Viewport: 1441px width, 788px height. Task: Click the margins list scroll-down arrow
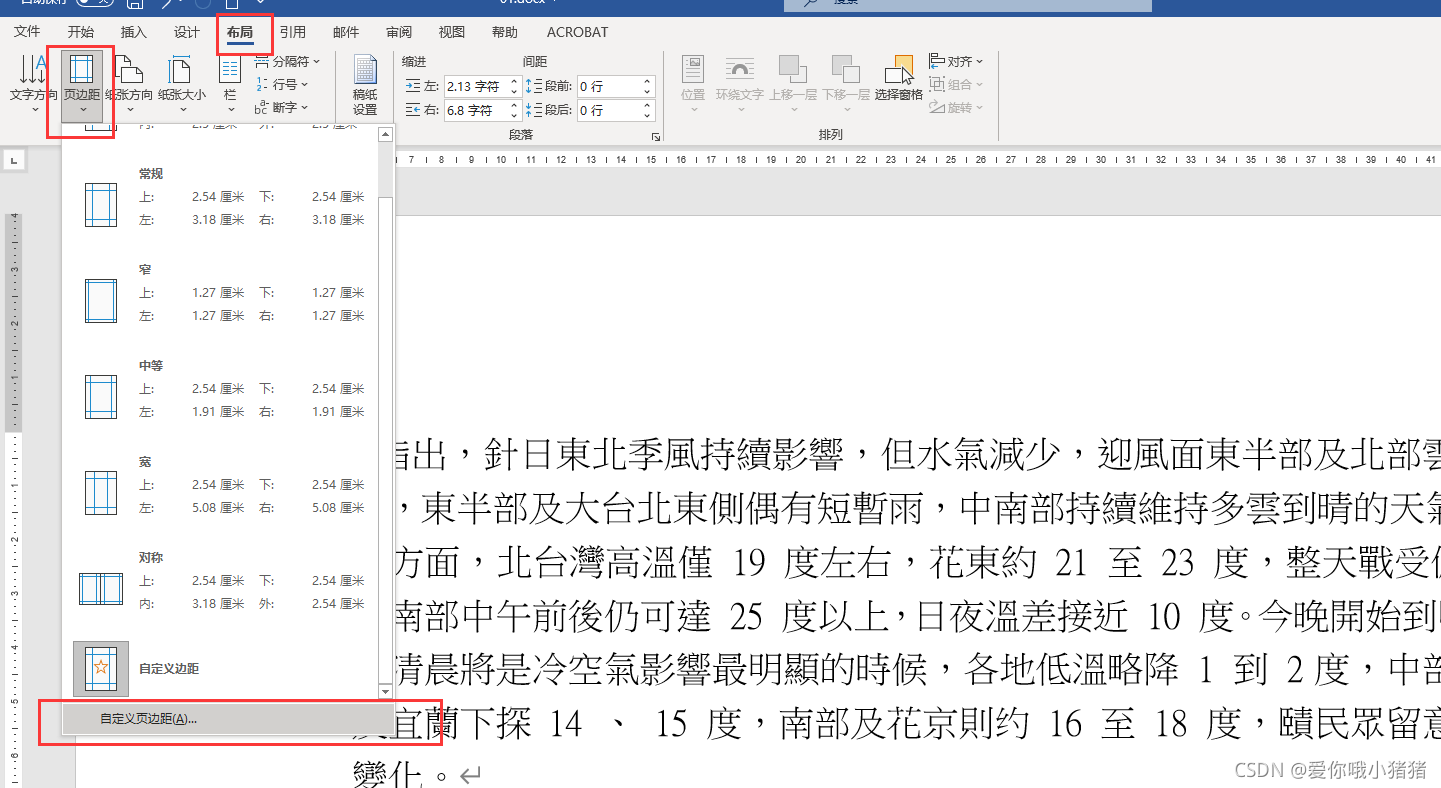[385, 692]
